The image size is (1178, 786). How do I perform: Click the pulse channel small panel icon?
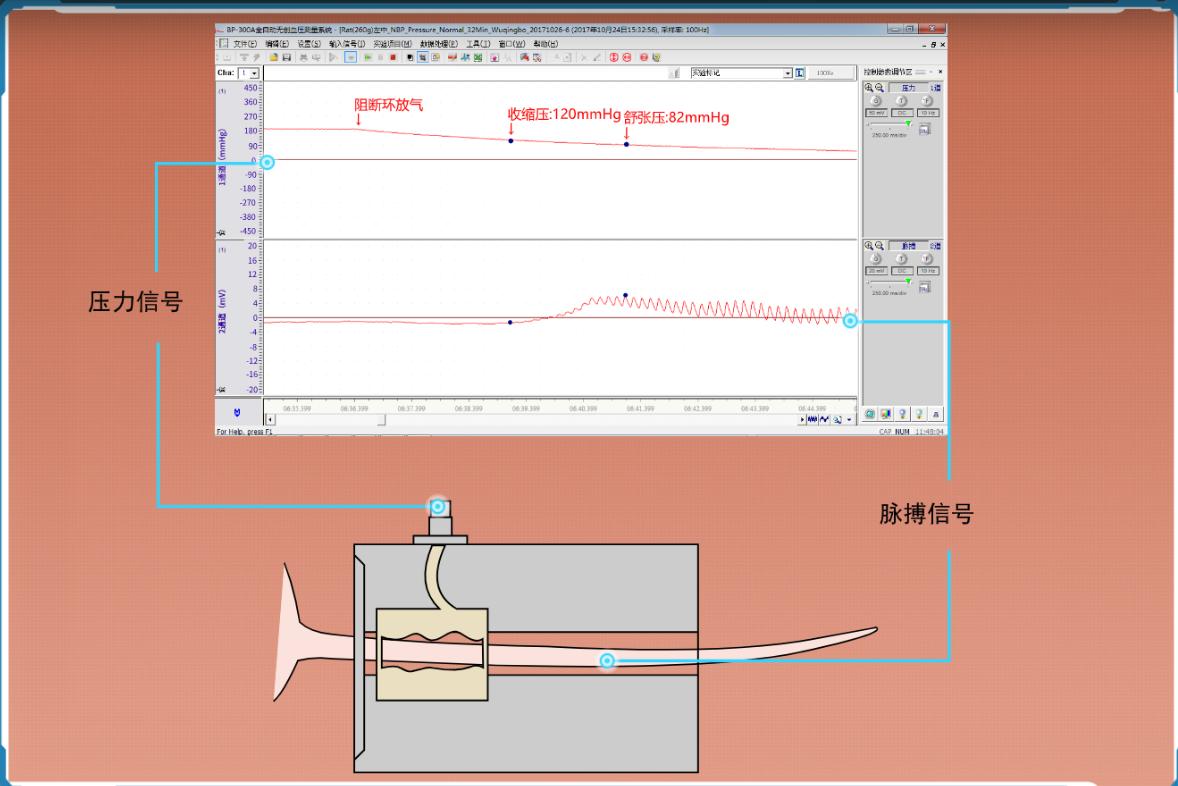point(925,287)
